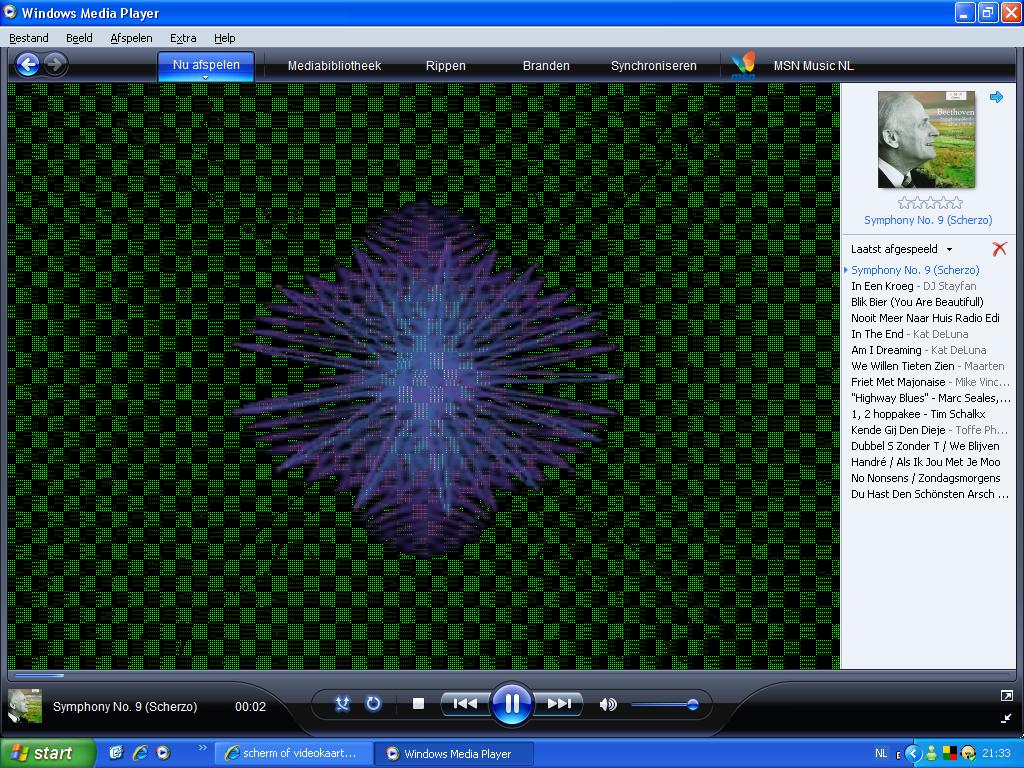Viewport: 1024px width, 768px height.
Task: Open the Help menu
Action: click(225, 38)
